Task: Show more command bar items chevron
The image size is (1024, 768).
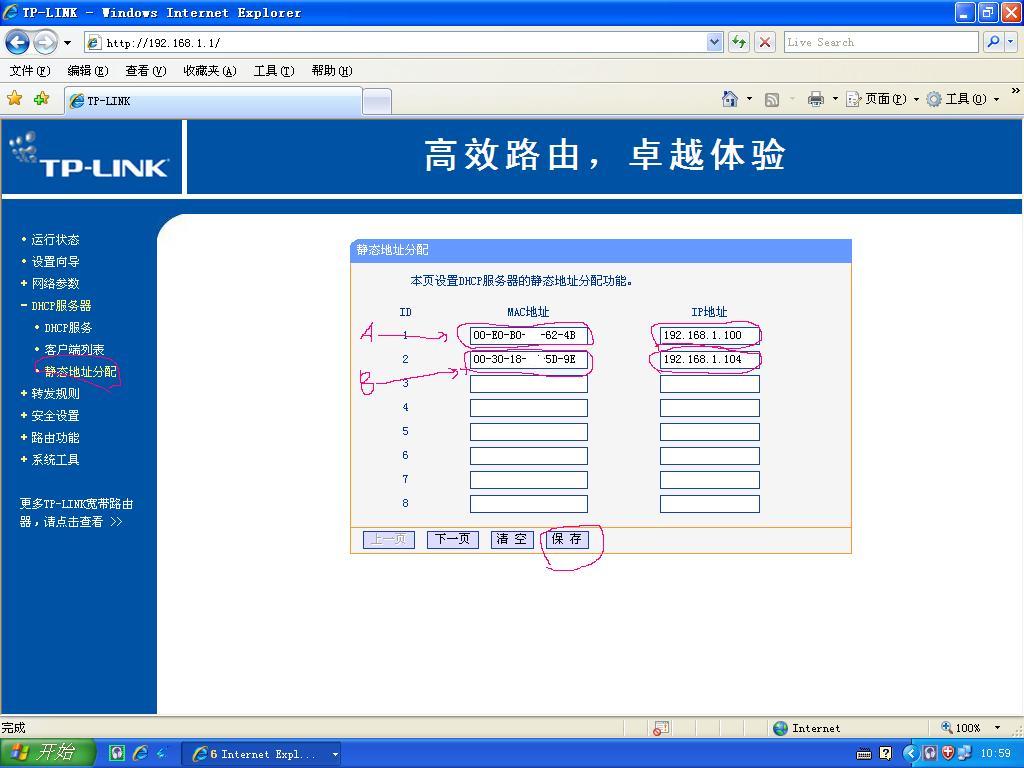Action: (x=1015, y=91)
